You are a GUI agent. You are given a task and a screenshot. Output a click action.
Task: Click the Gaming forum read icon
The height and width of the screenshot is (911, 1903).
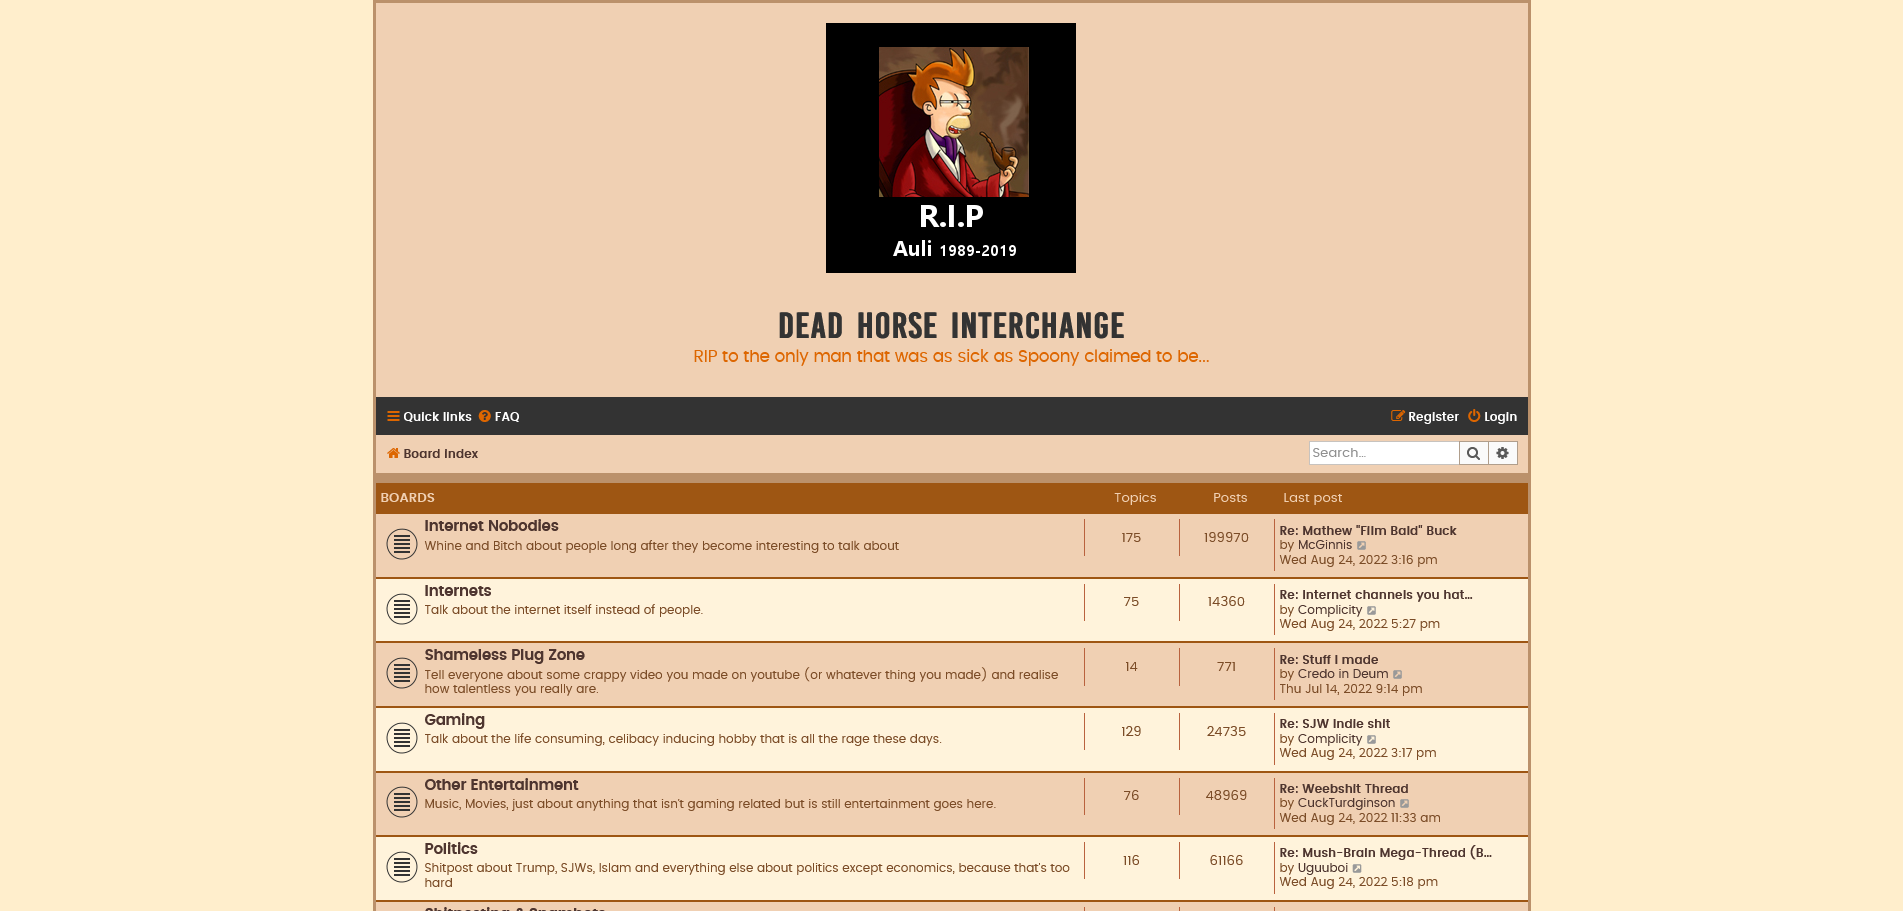(402, 738)
